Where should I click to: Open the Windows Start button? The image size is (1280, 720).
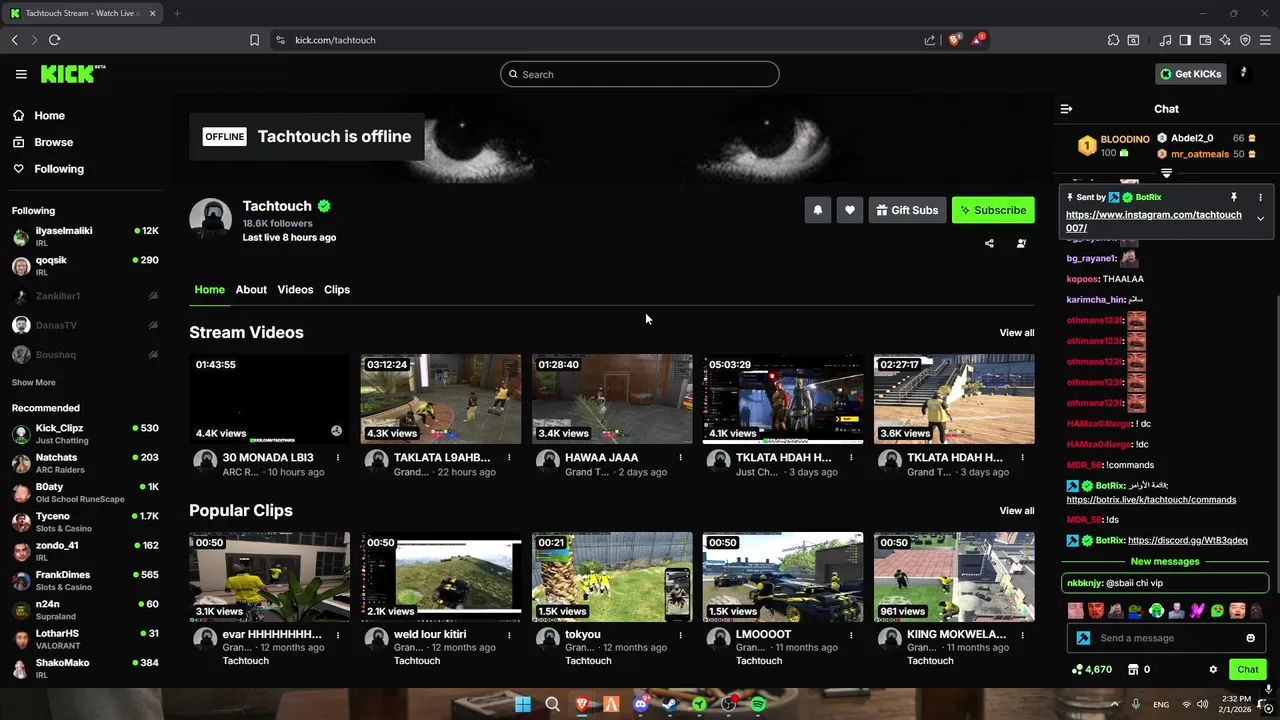[523, 704]
